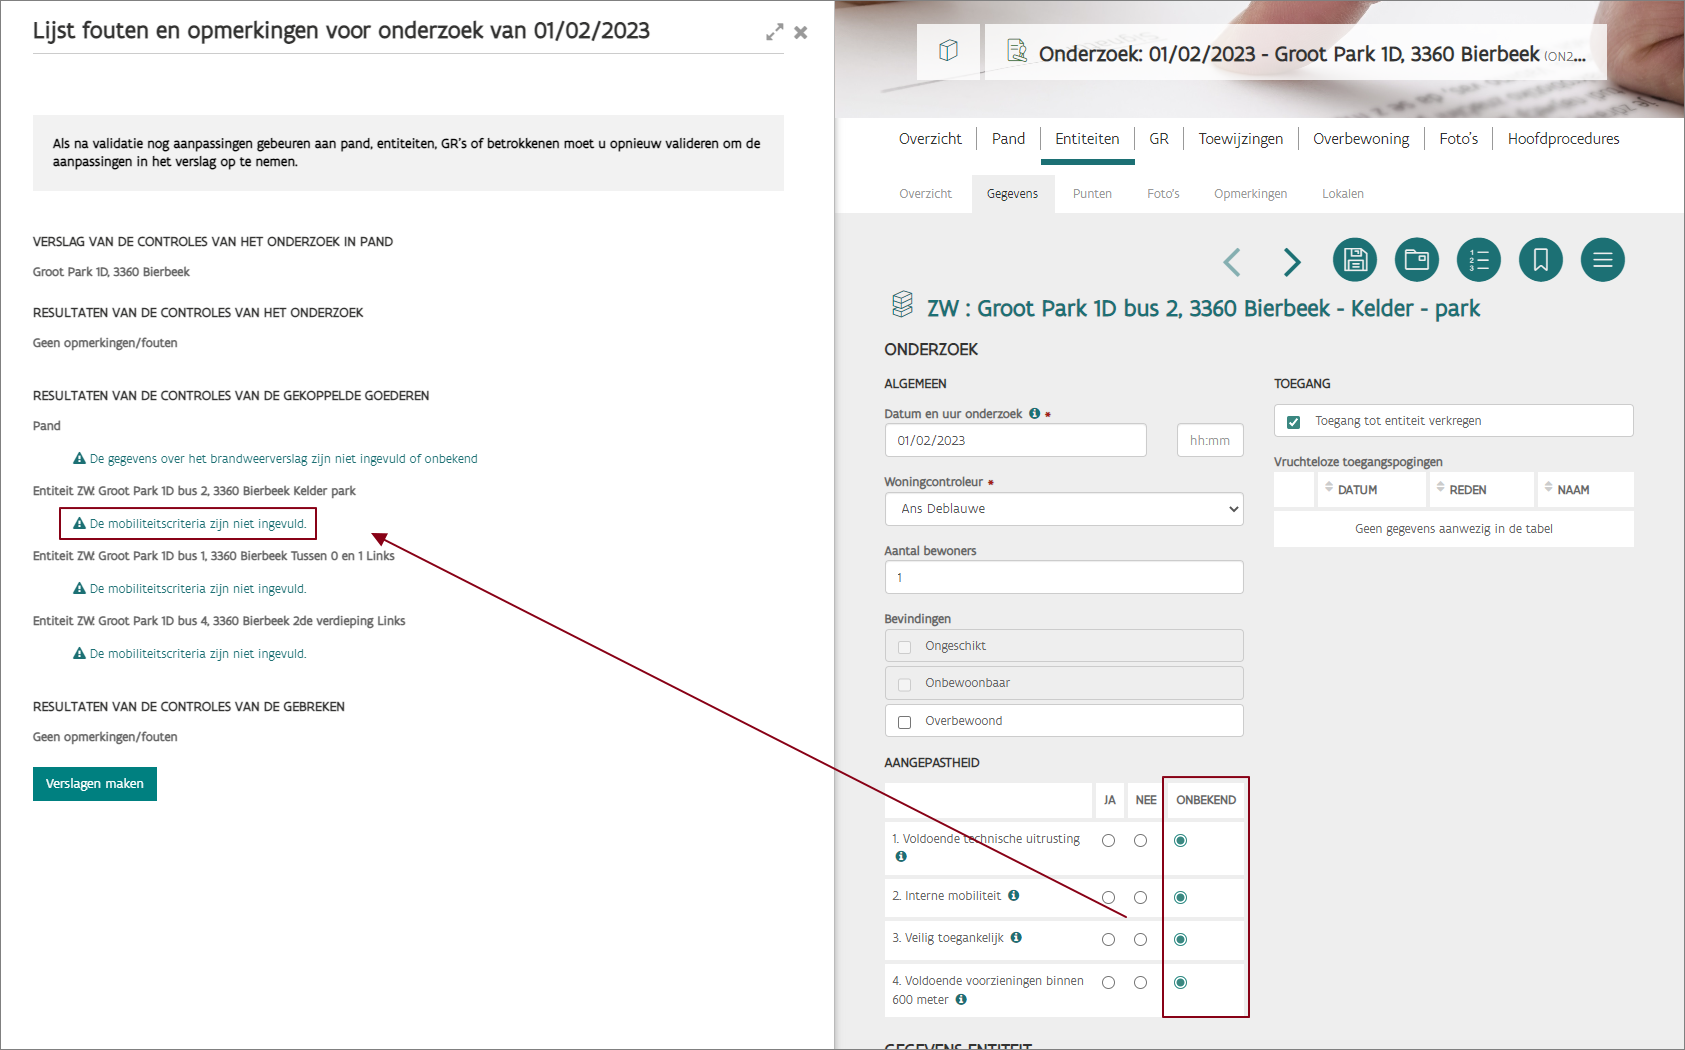Open the hamburger menu icon
1685x1050 pixels.
coord(1602,260)
